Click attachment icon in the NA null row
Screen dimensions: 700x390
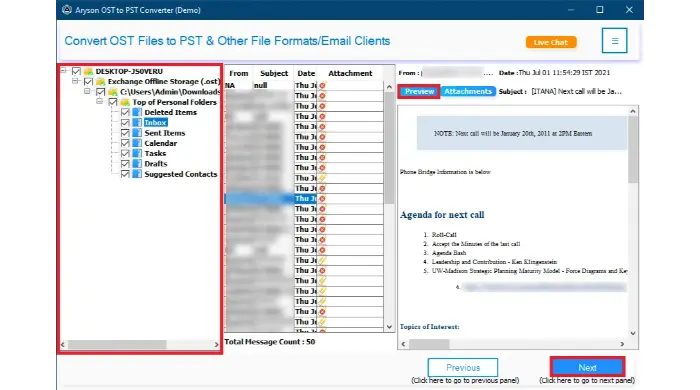coord(322,85)
